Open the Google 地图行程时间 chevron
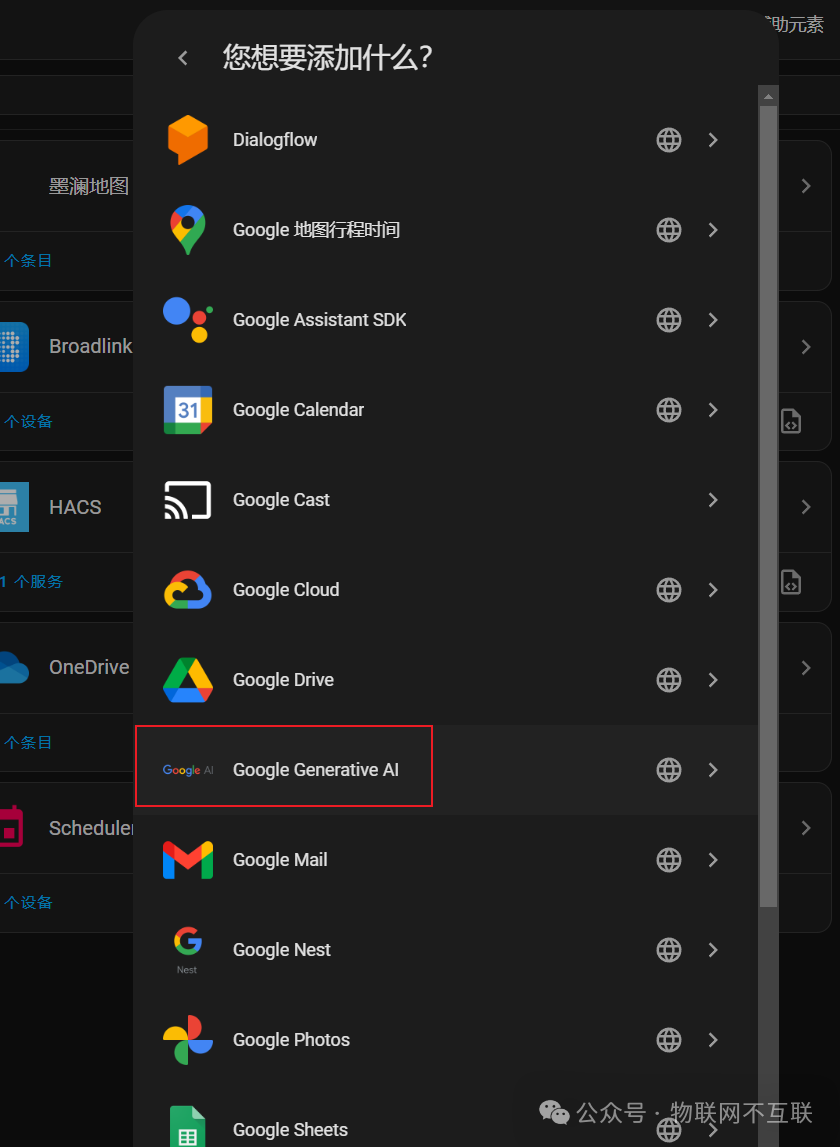The width and height of the screenshot is (840, 1147). click(713, 230)
